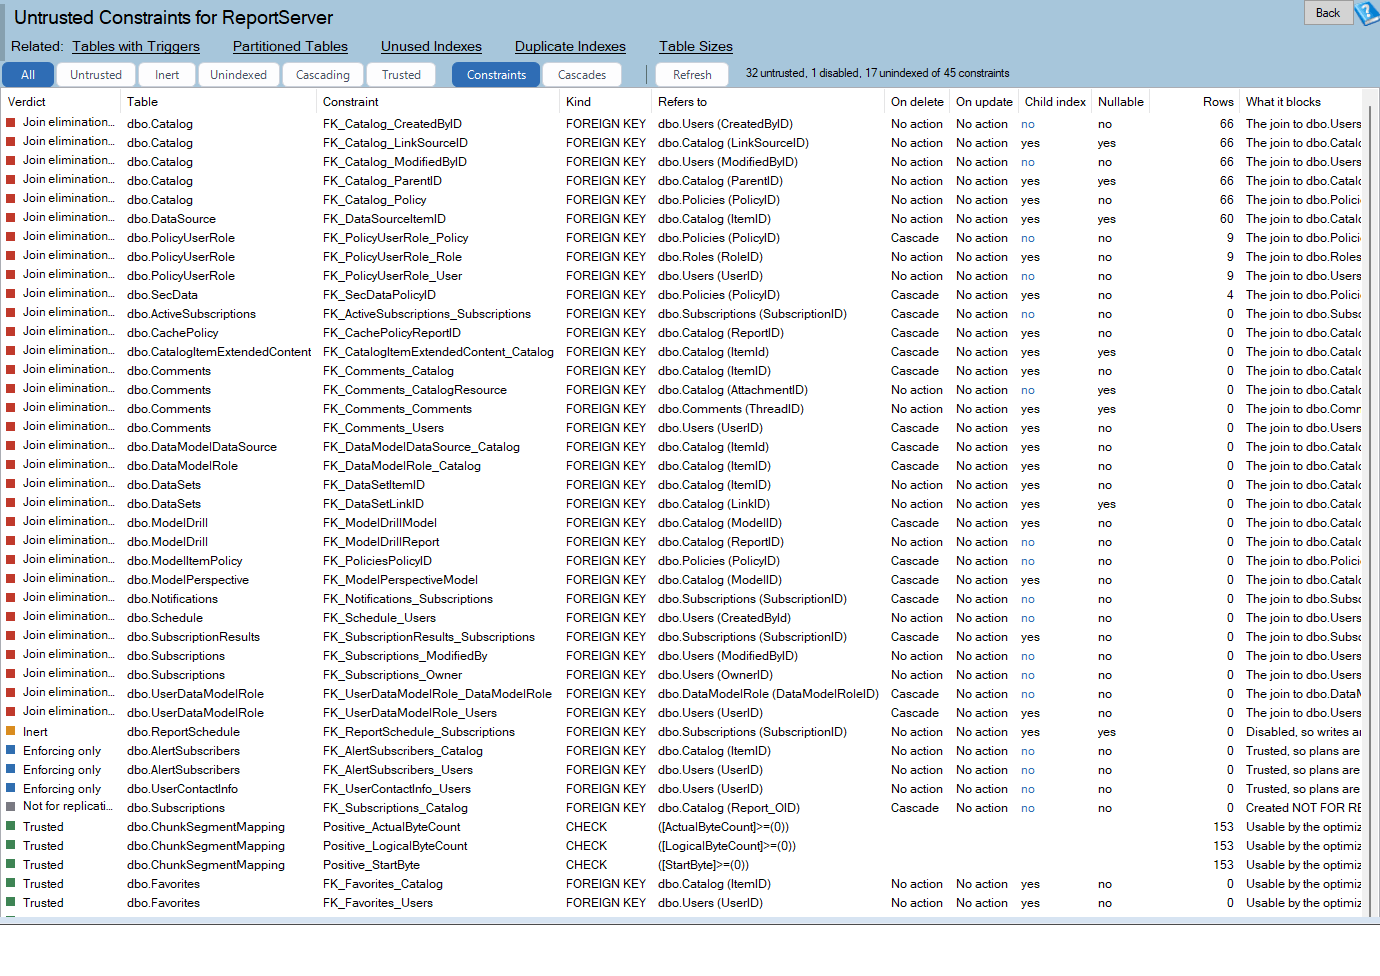Image resolution: width=1380 pixels, height=976 pixels.
Task: Click orange Inert marker for FK_ReportSchedule_Subscriptions row
Action: (11, 732)
